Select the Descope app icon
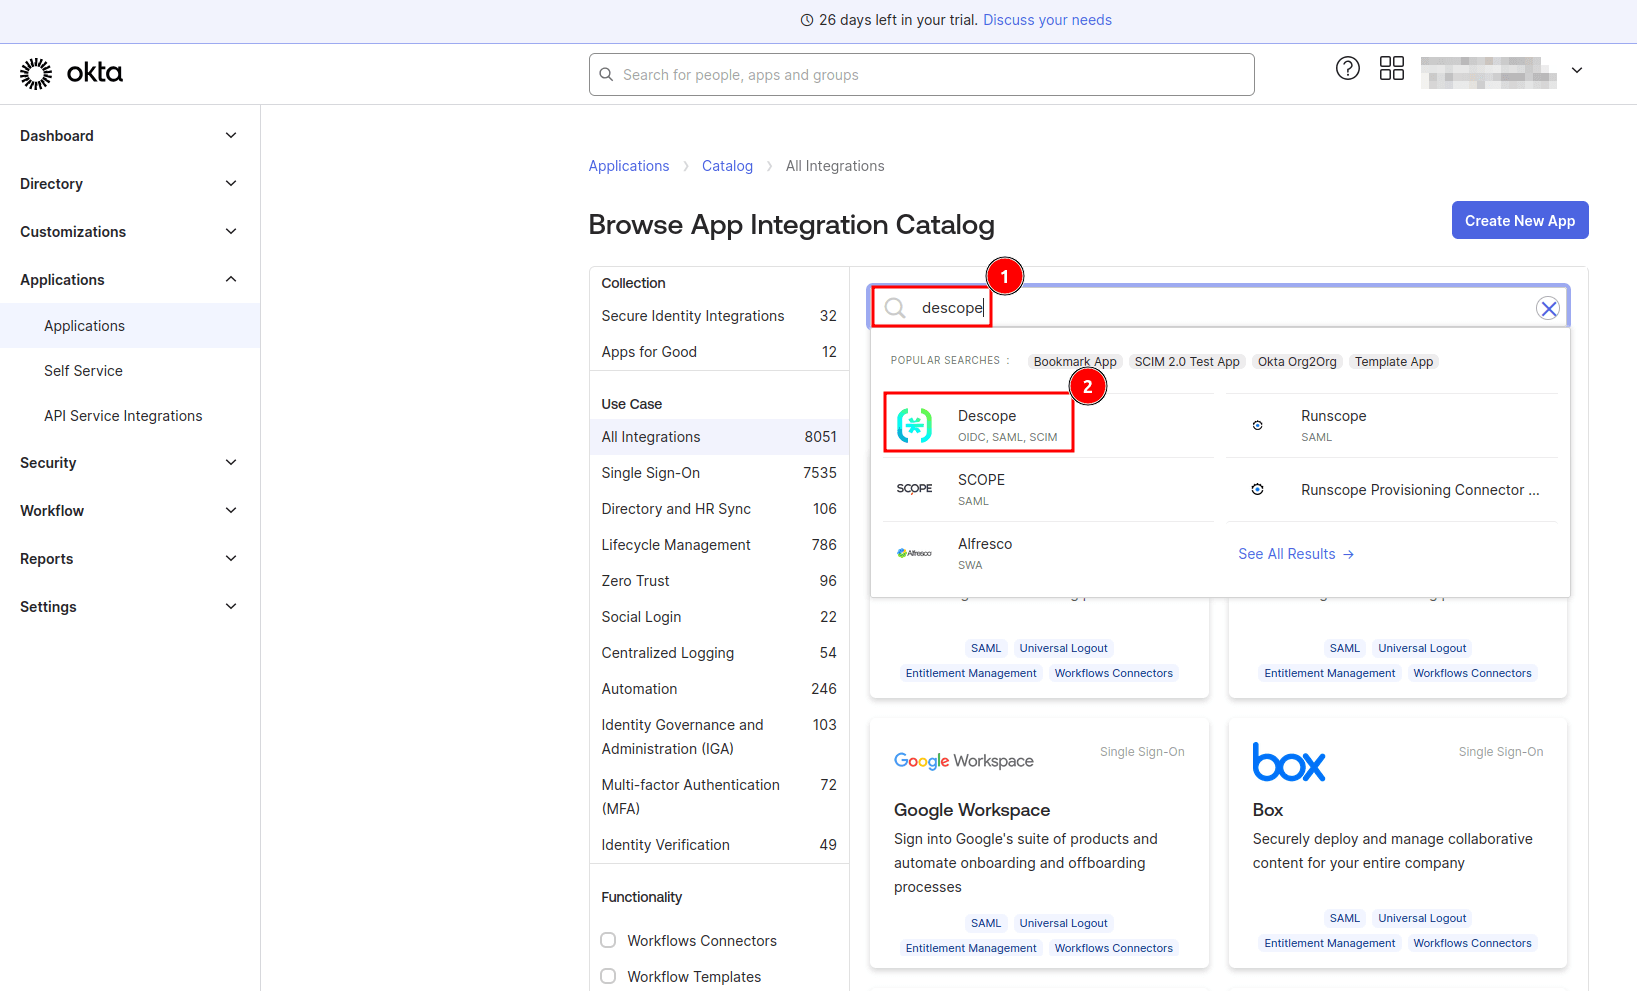 click(x=916, y=424)
